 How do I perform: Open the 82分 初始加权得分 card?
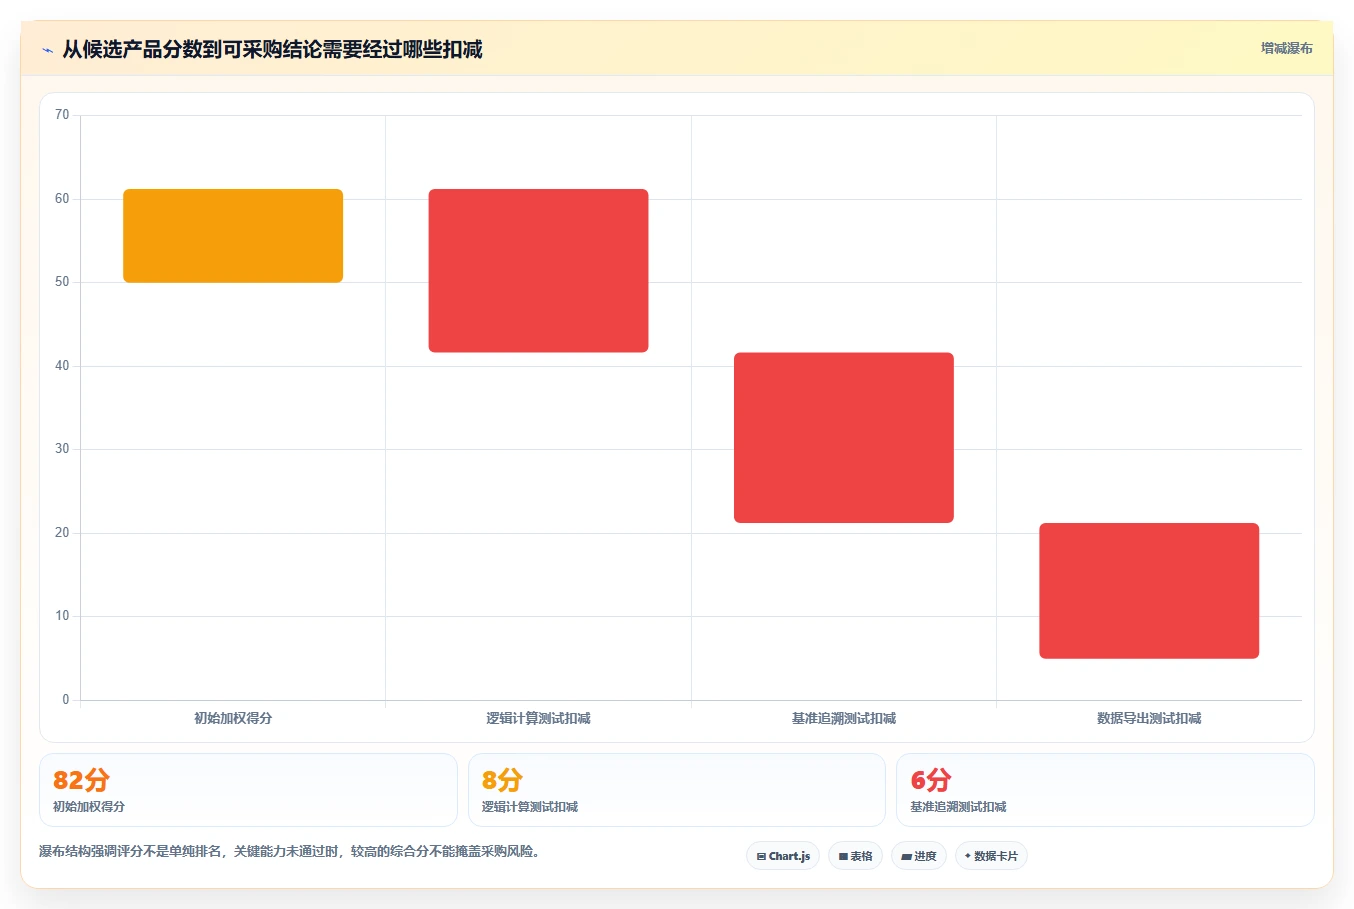pos(248,790)
